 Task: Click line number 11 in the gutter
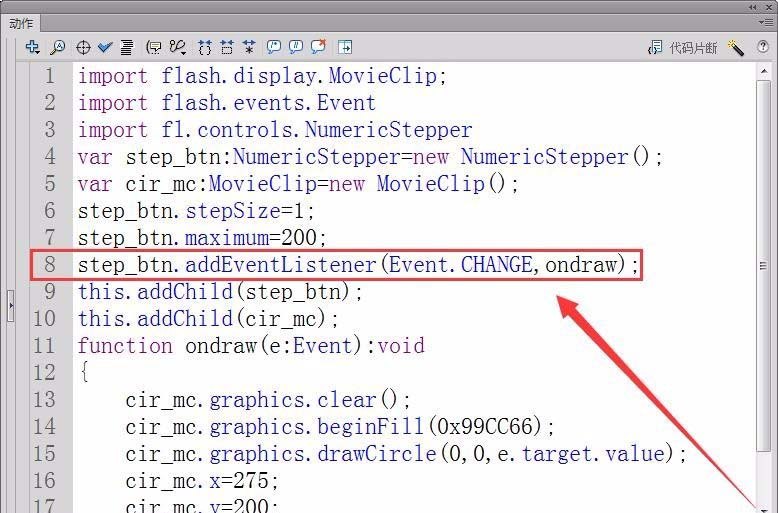pyautogui.click(x=44, y=346)
